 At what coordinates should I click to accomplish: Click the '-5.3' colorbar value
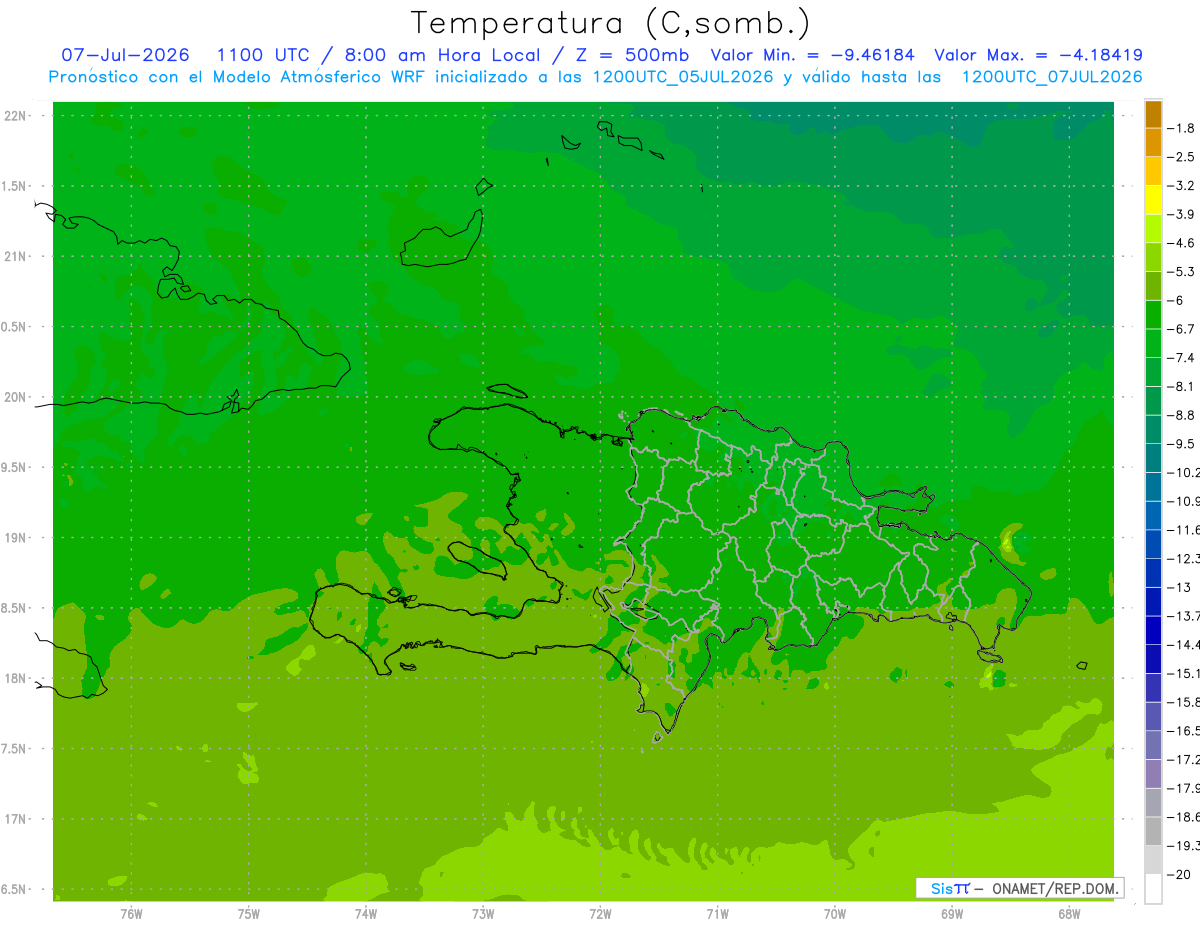(1182, 271)
